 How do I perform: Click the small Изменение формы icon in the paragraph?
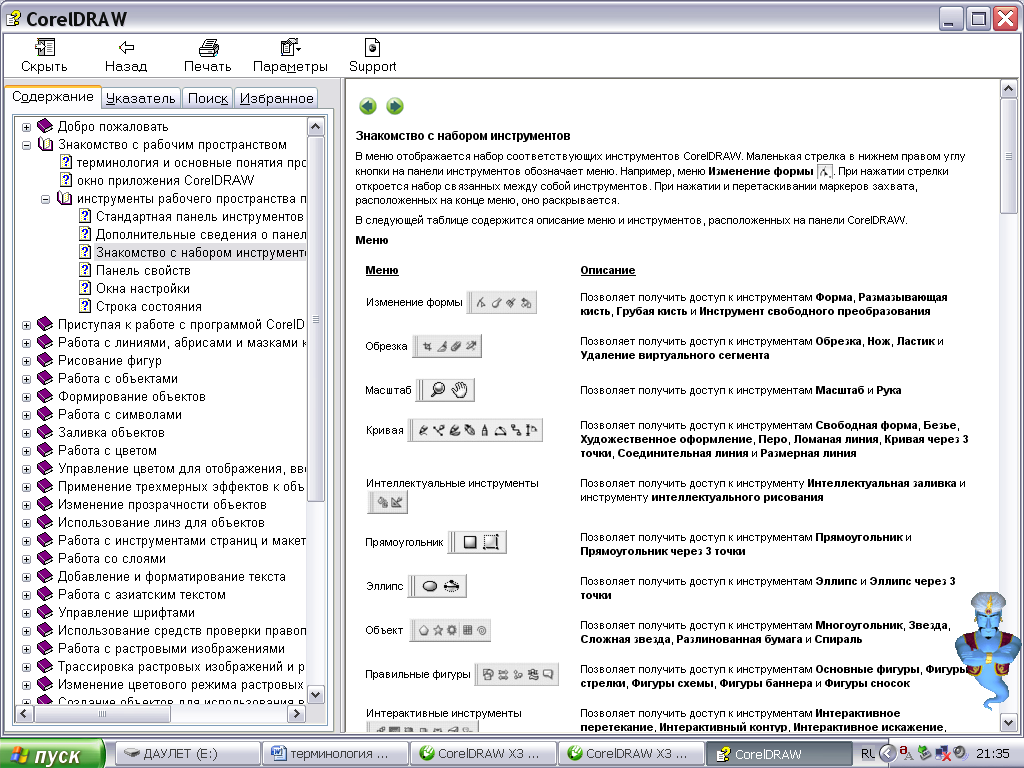click(x=825, y=172)
